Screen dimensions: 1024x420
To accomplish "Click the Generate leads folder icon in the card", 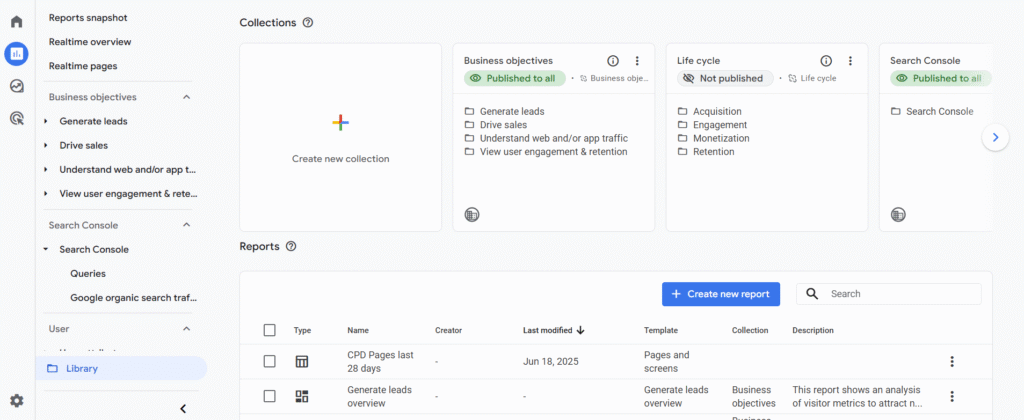I will pos(469,112).
